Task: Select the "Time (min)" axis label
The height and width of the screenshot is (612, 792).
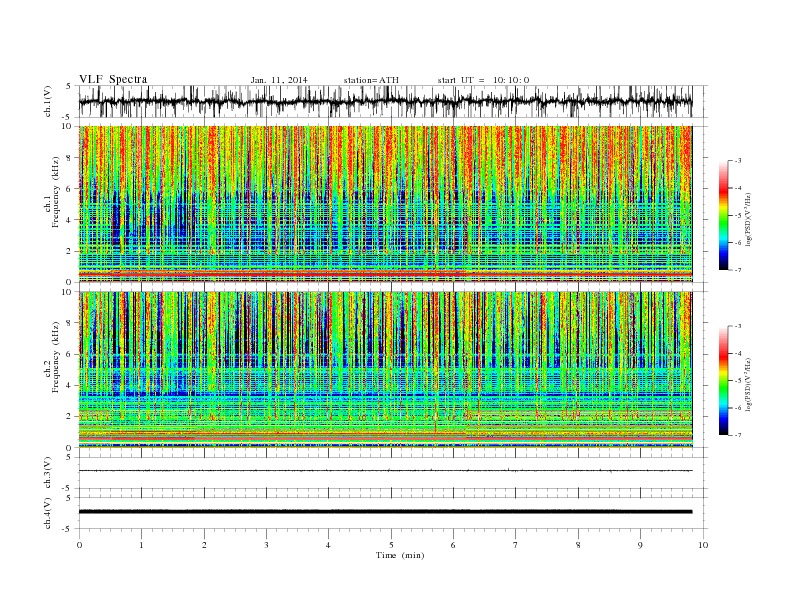Action: tap(400, 555)
